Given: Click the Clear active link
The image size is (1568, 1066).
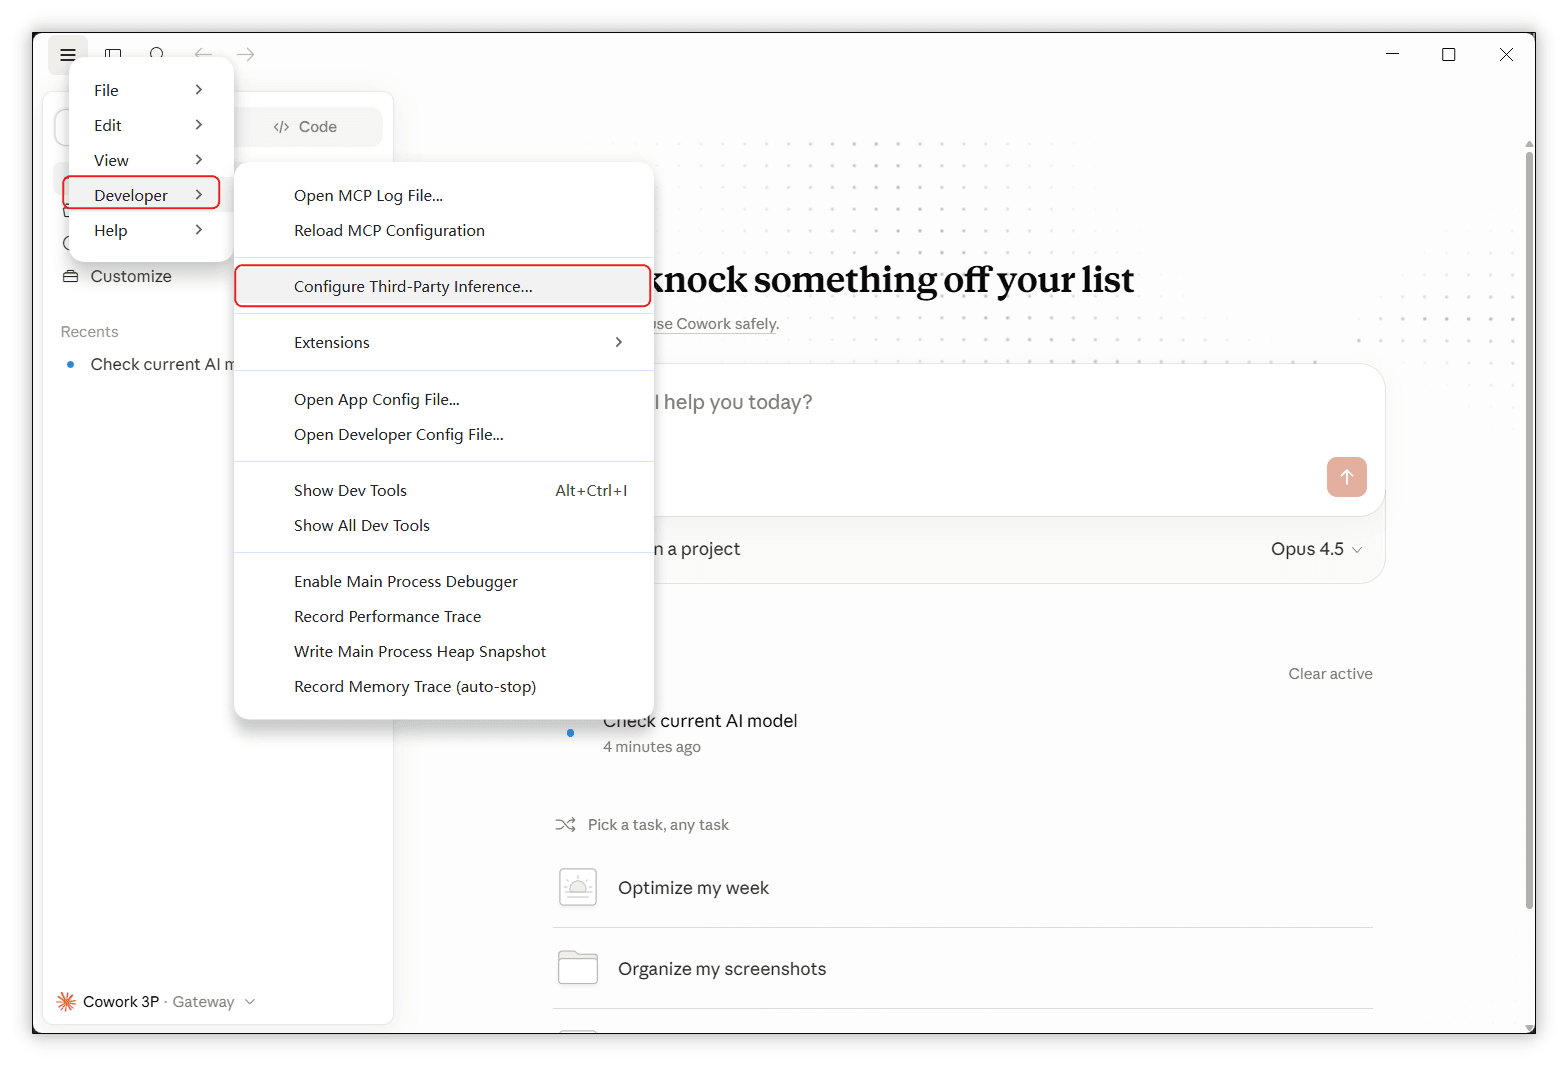Looking at the screenshot, I should pos(1330,674).
